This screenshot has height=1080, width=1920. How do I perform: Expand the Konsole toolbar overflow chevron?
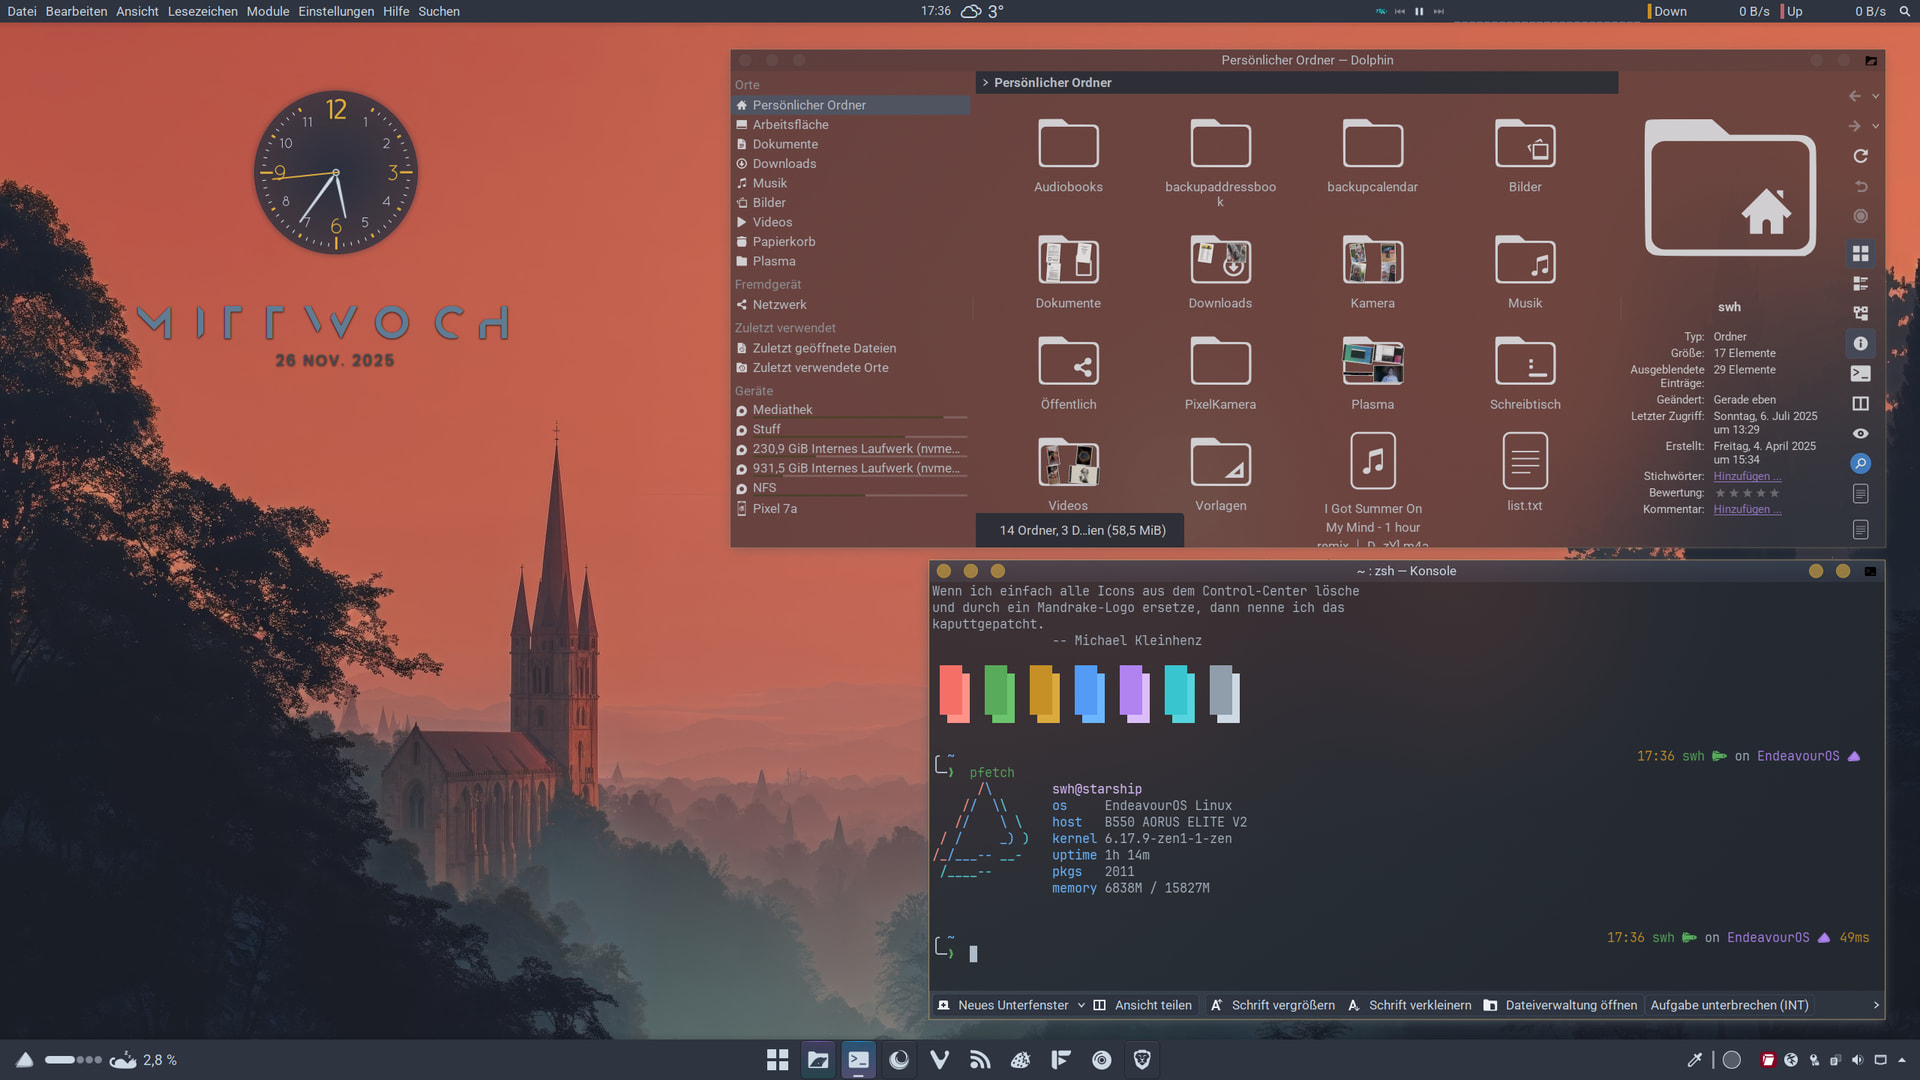coord(1876,1005)
